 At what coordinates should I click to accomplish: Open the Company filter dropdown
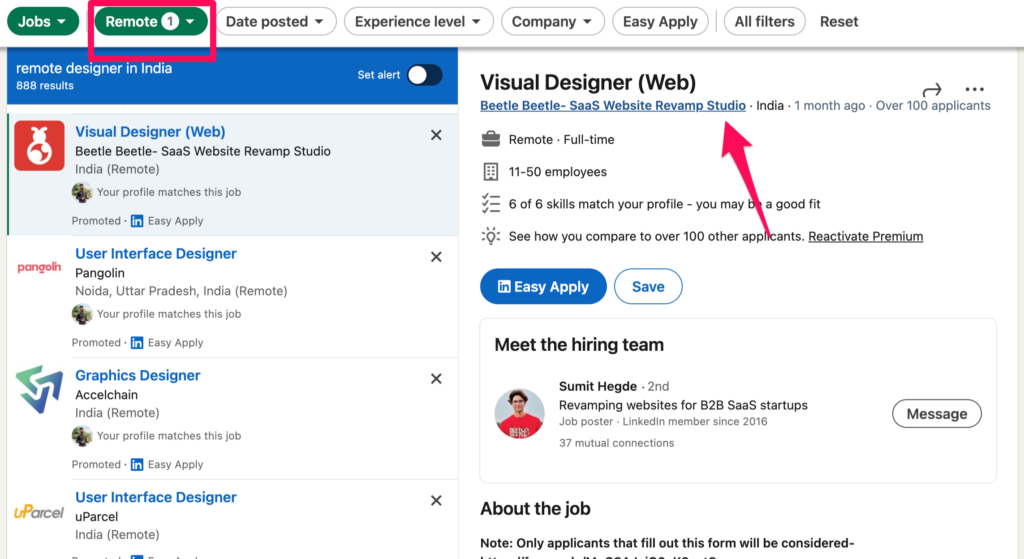coord(552,22)
